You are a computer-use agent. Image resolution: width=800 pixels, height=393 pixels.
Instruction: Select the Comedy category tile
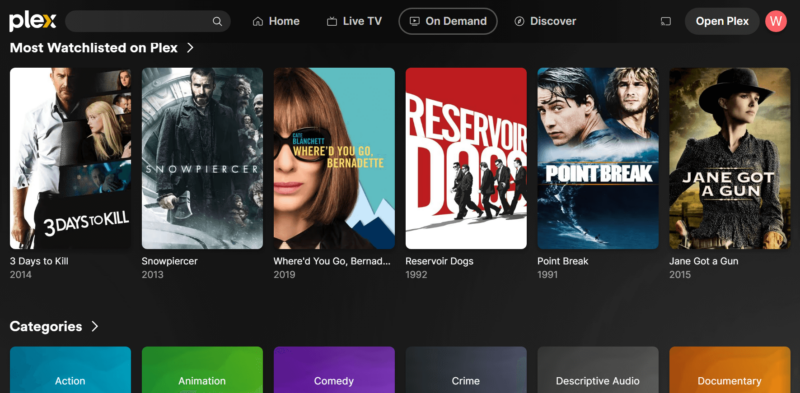coord(334,370)
